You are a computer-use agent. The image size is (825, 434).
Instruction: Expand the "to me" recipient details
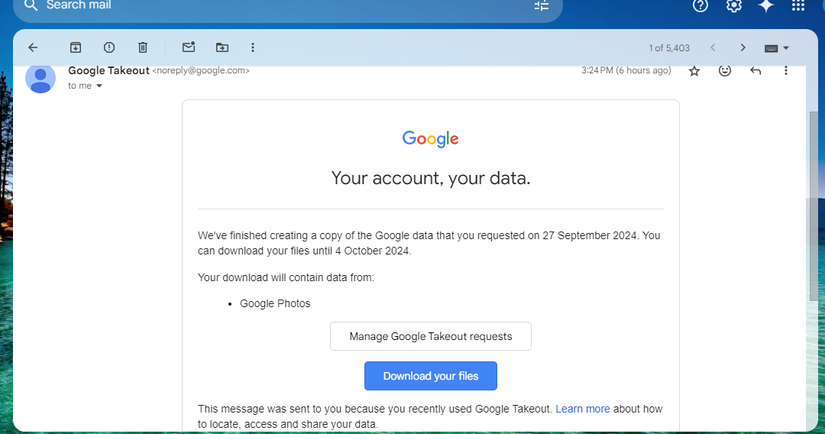99,86
